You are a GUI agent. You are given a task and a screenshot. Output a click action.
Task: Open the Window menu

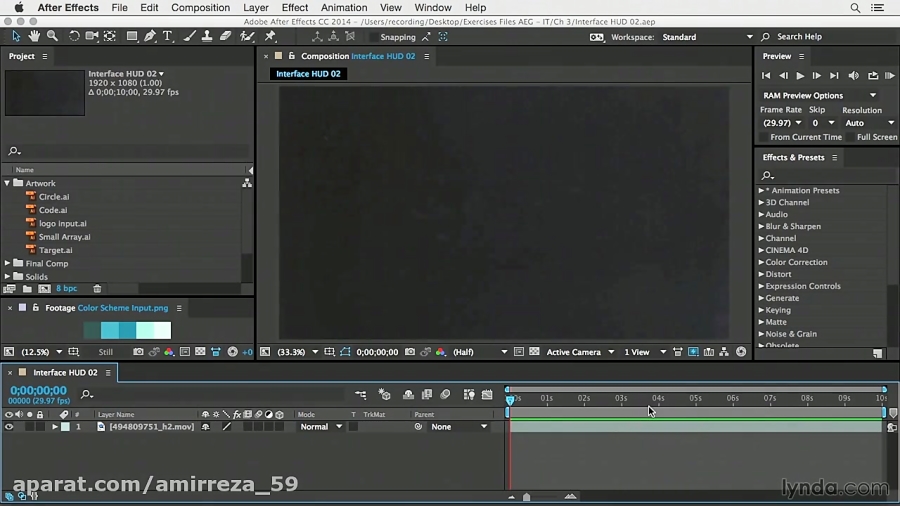tap(433, 7)
